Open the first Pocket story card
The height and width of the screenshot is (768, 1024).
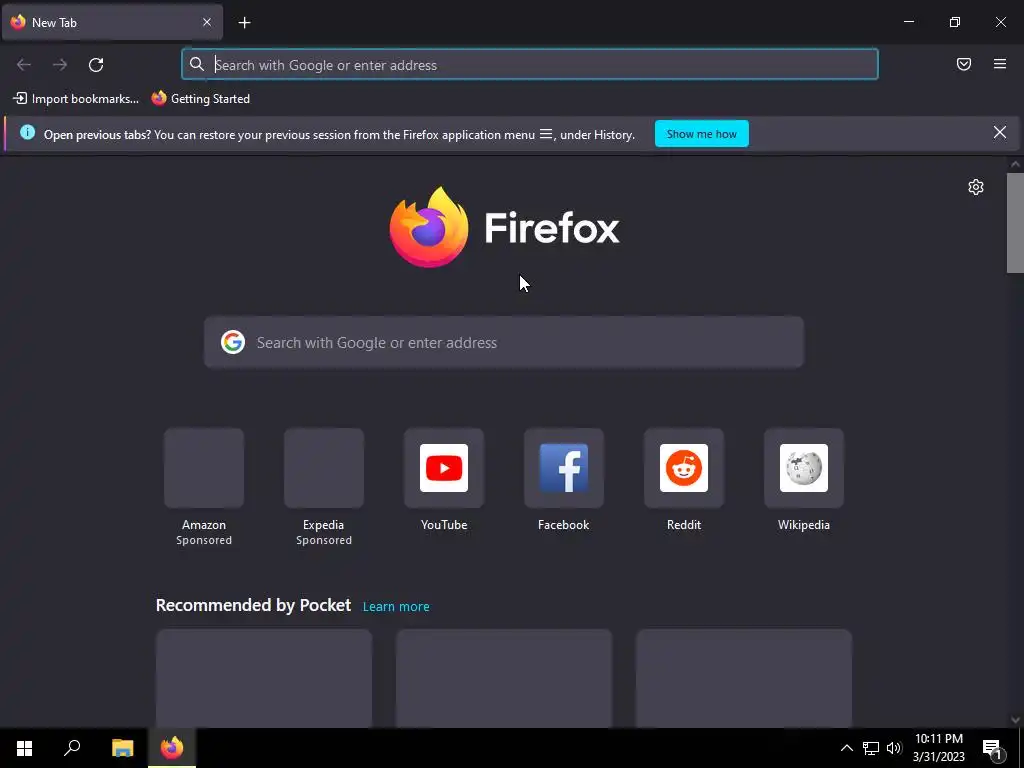click(264, 678)
